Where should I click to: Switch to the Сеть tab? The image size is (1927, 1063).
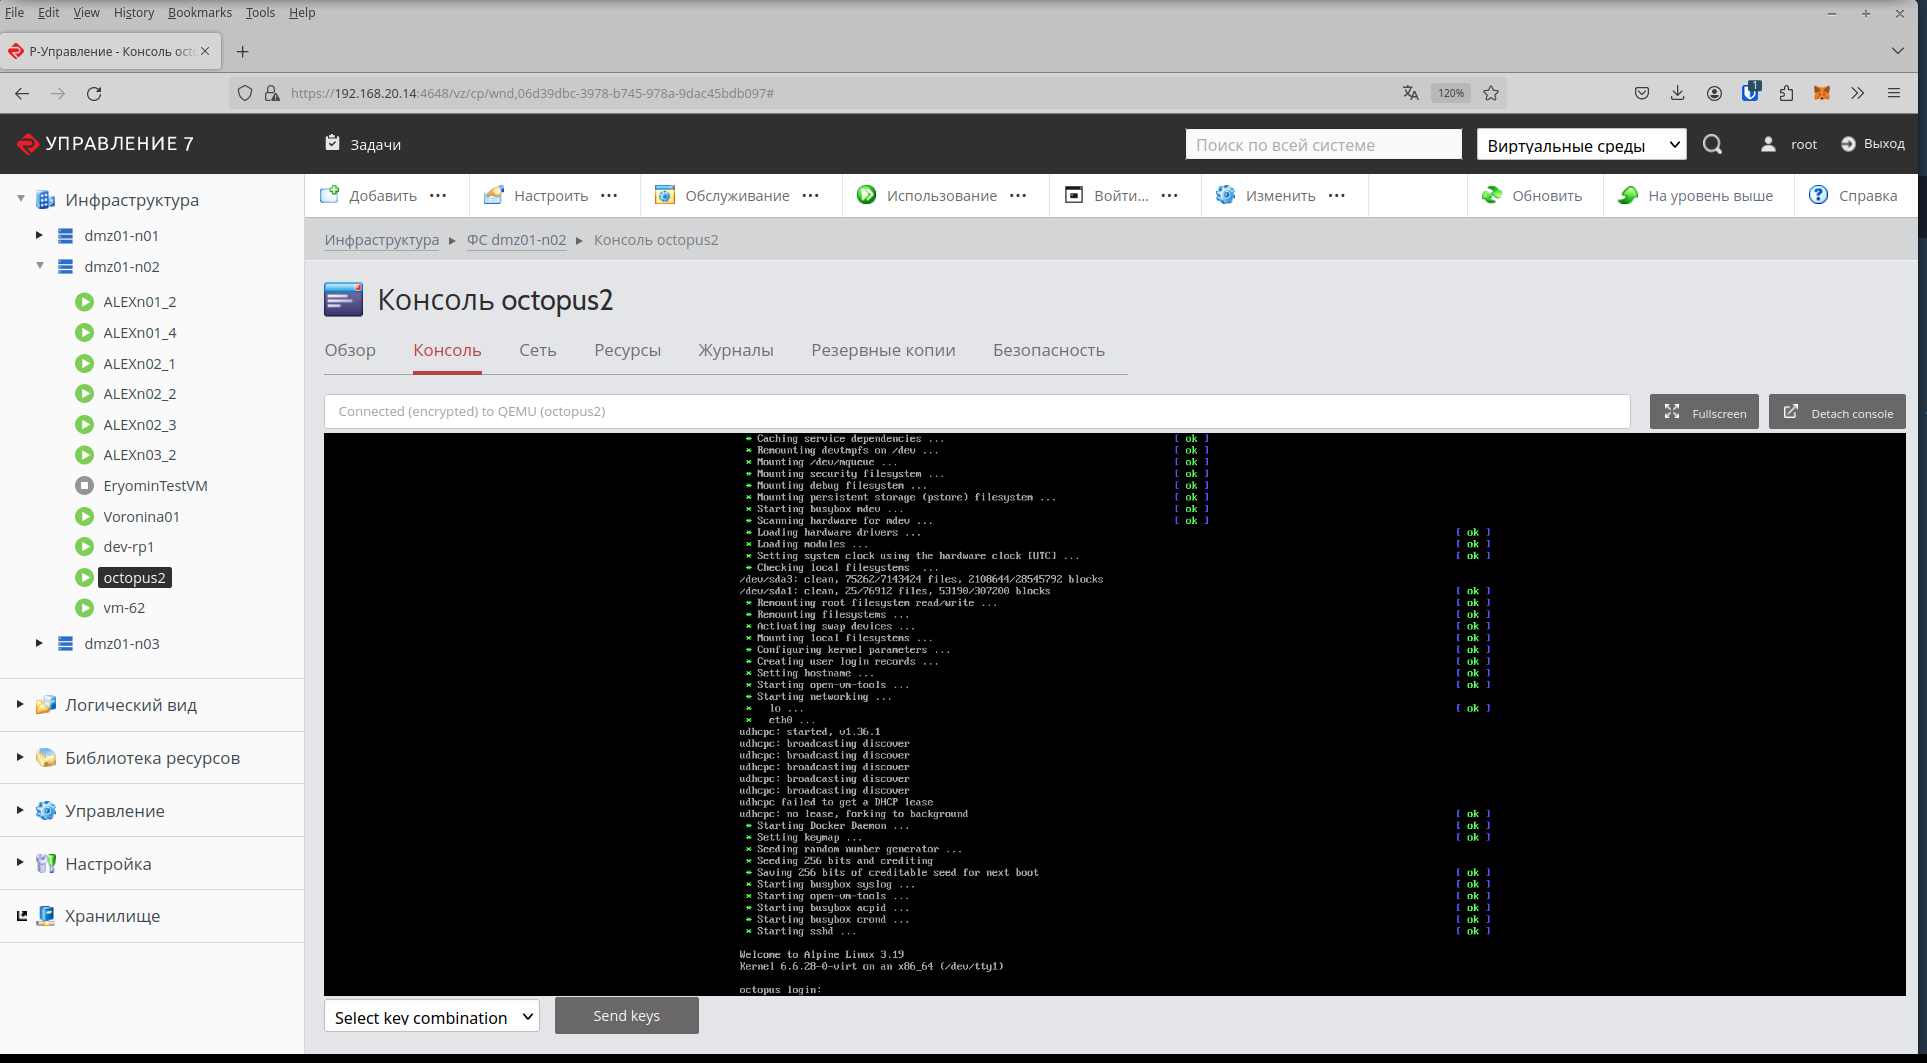click(537, 350)
